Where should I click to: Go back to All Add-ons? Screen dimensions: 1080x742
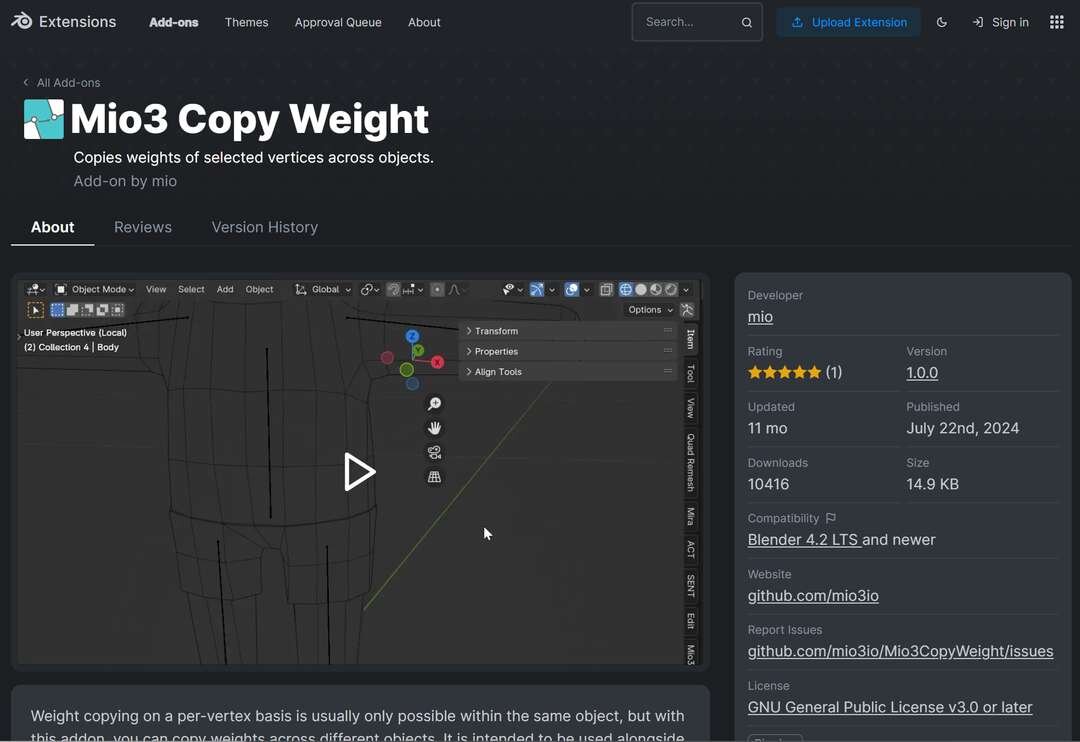[x=61, y=83]
